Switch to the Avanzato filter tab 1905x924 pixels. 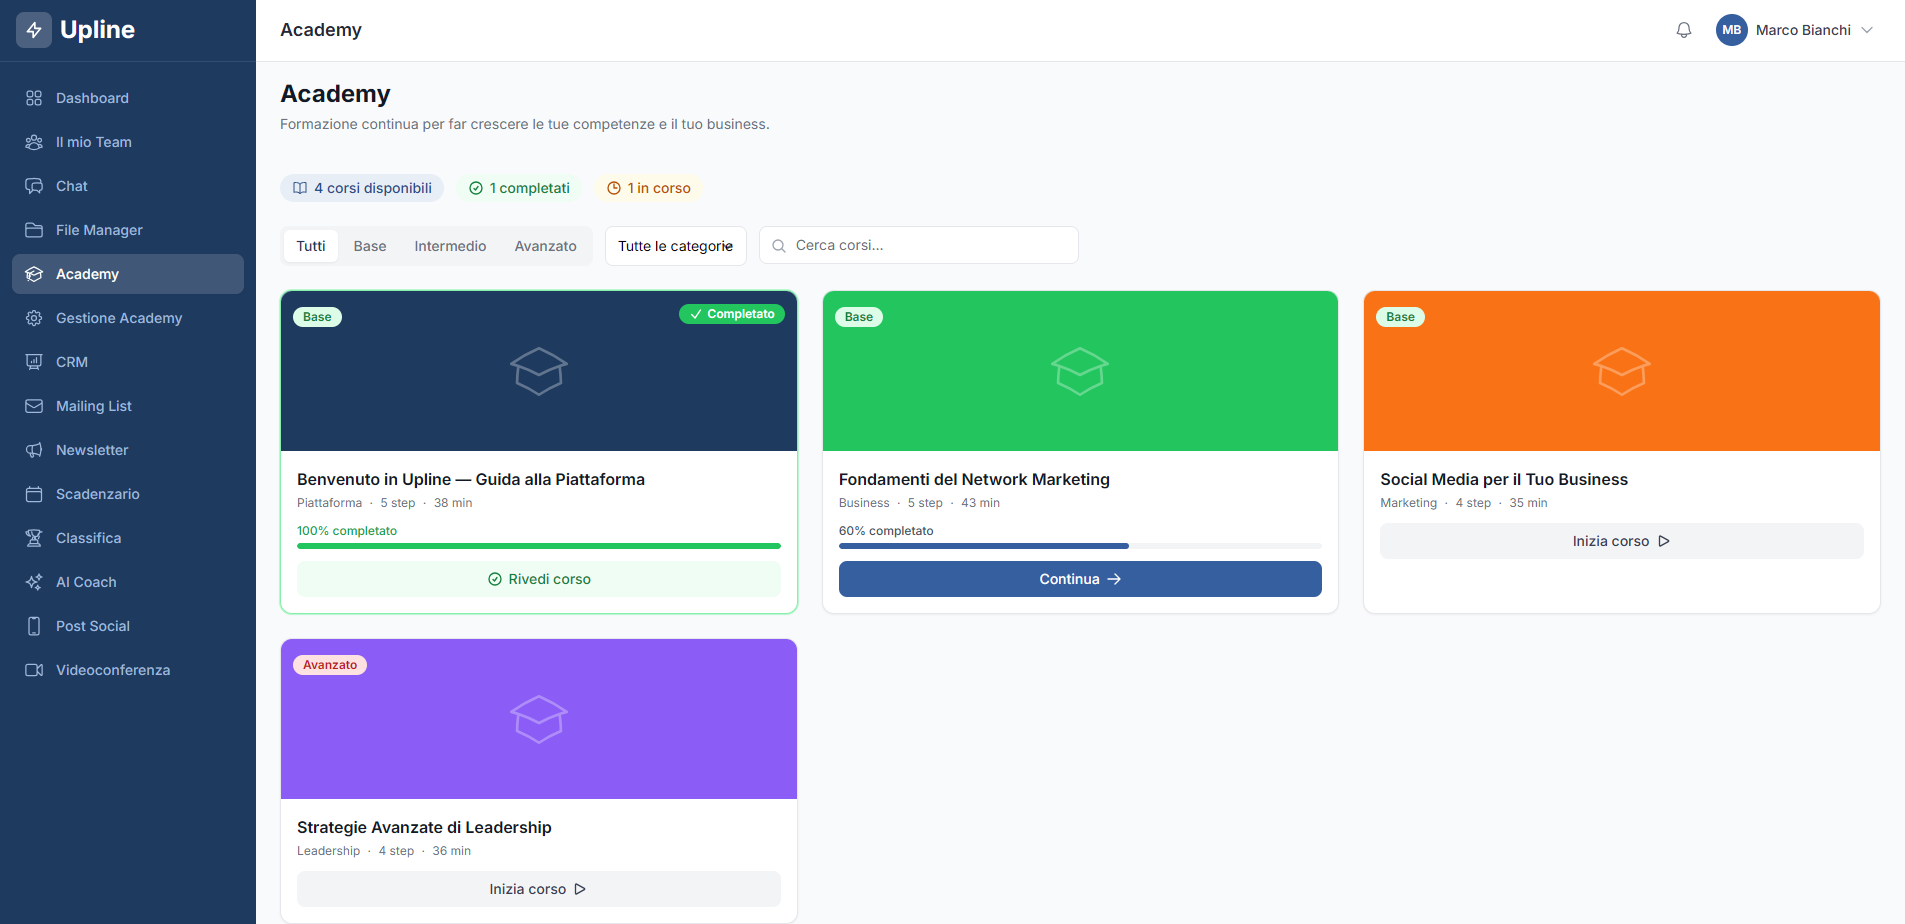545,245
